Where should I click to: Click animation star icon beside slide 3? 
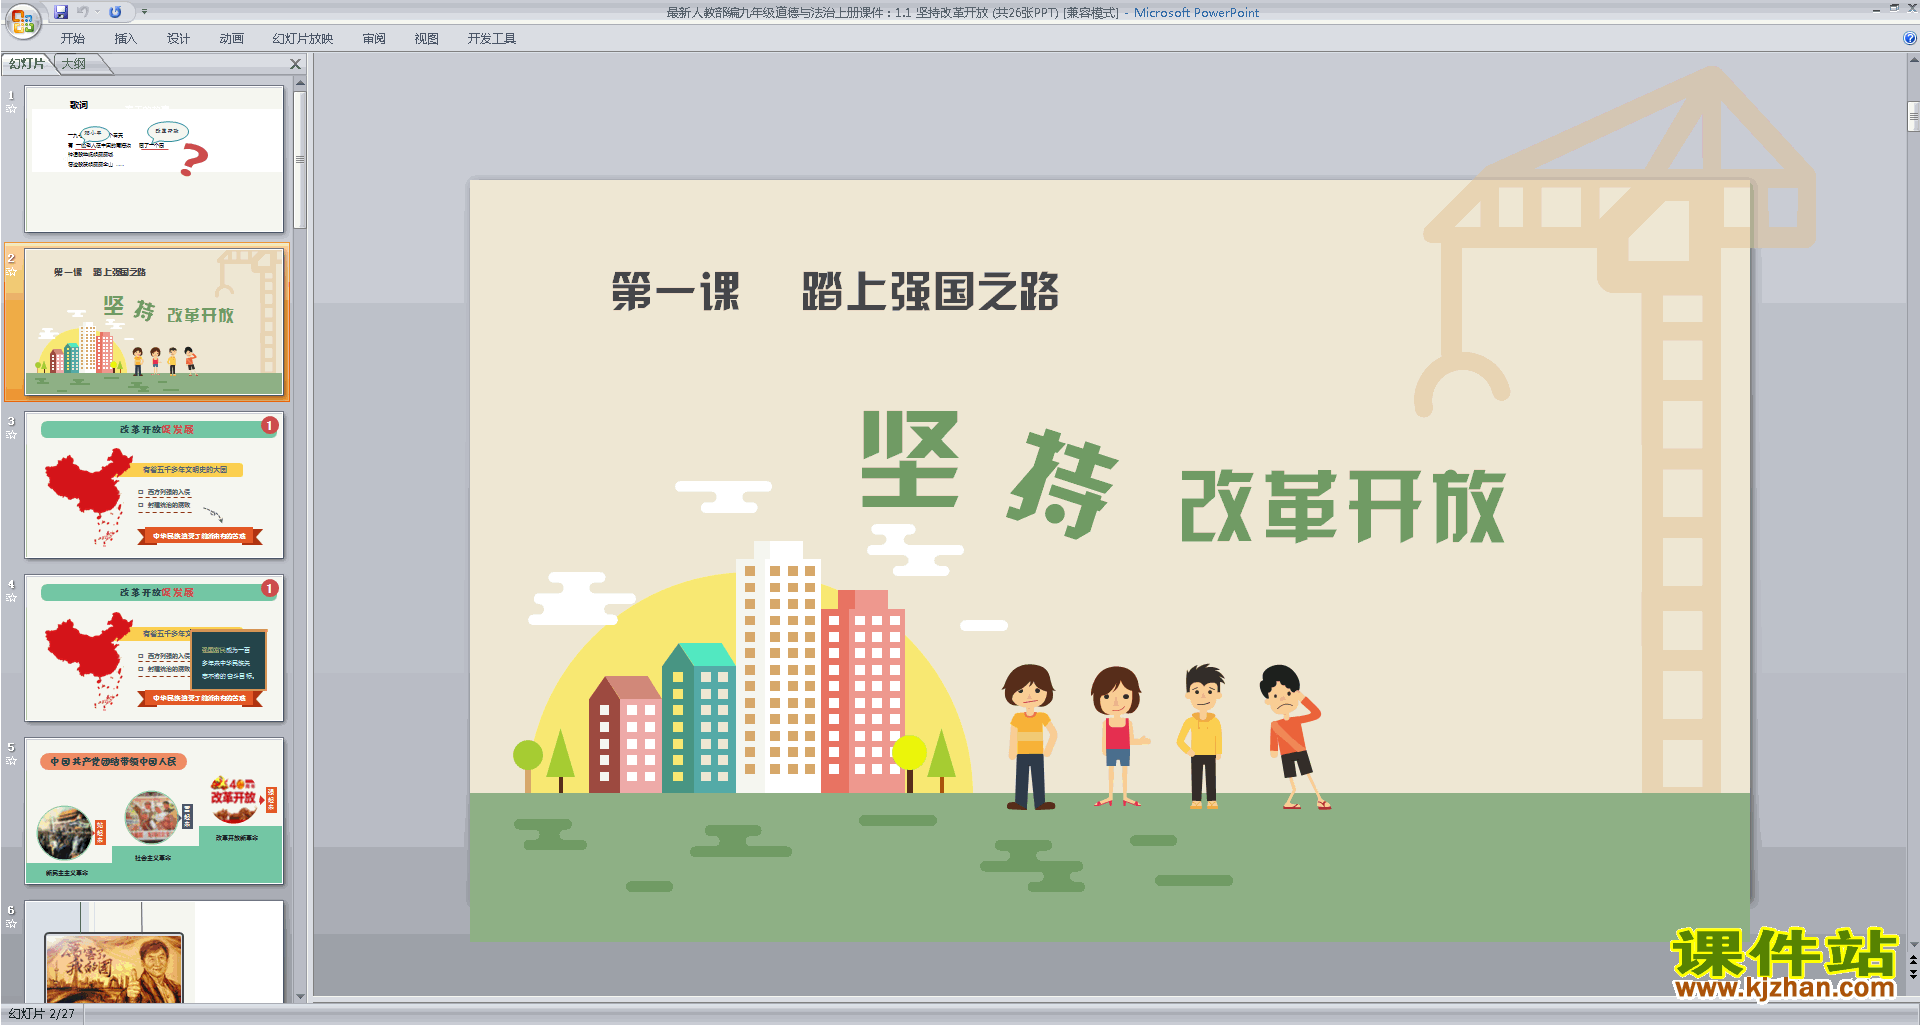(x=11, y=434)
